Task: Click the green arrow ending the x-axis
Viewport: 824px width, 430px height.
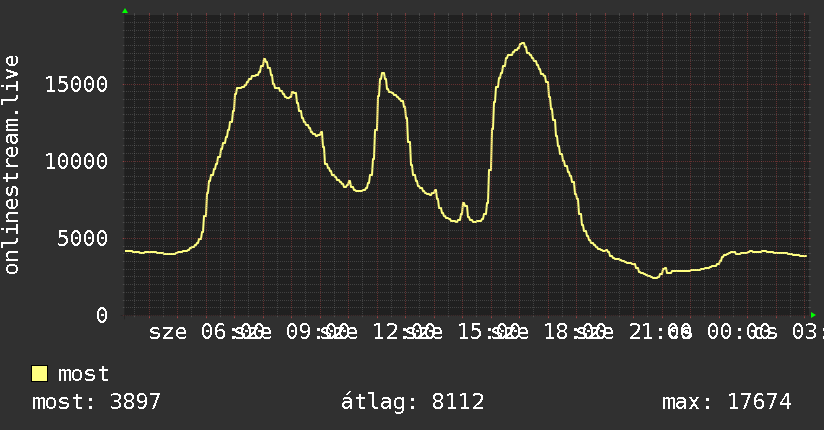Action: pos(813,315)
